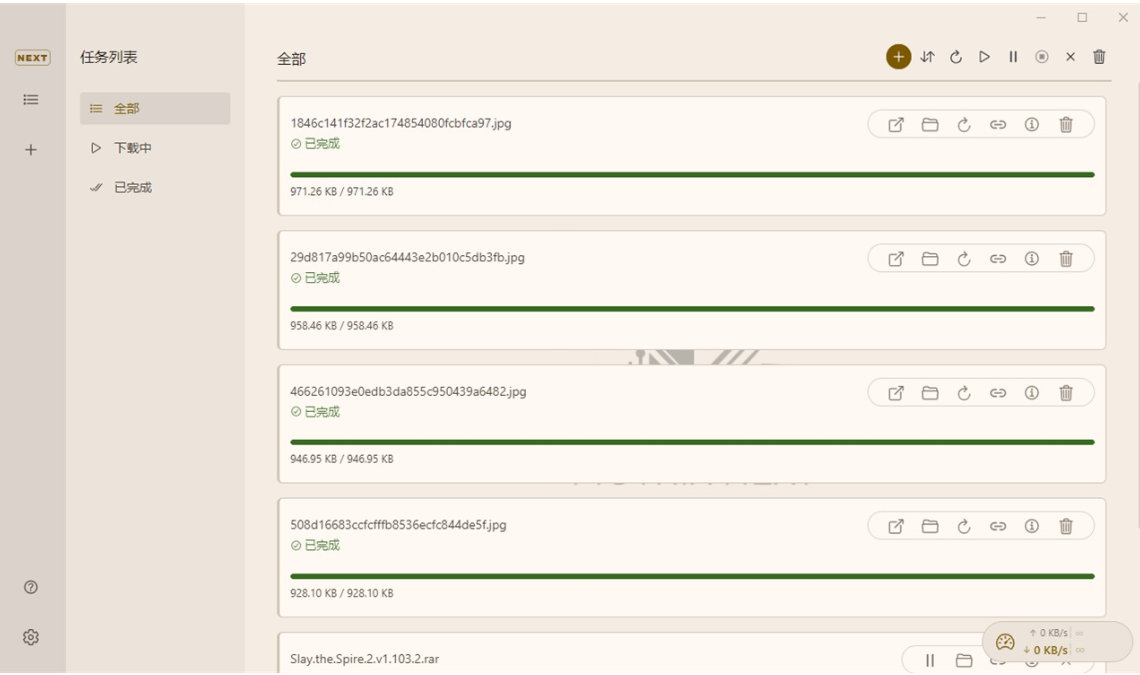Redownload 29d817a99b50ac64443e2b010c5db3fb.jpg

[x=964, y=258]
